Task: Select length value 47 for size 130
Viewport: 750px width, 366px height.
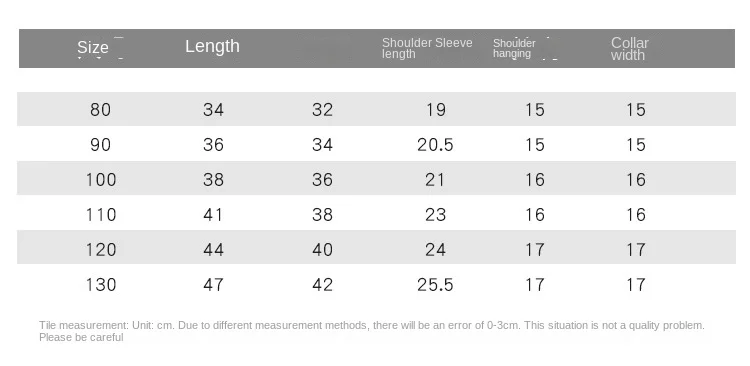Action: (213, 285)
